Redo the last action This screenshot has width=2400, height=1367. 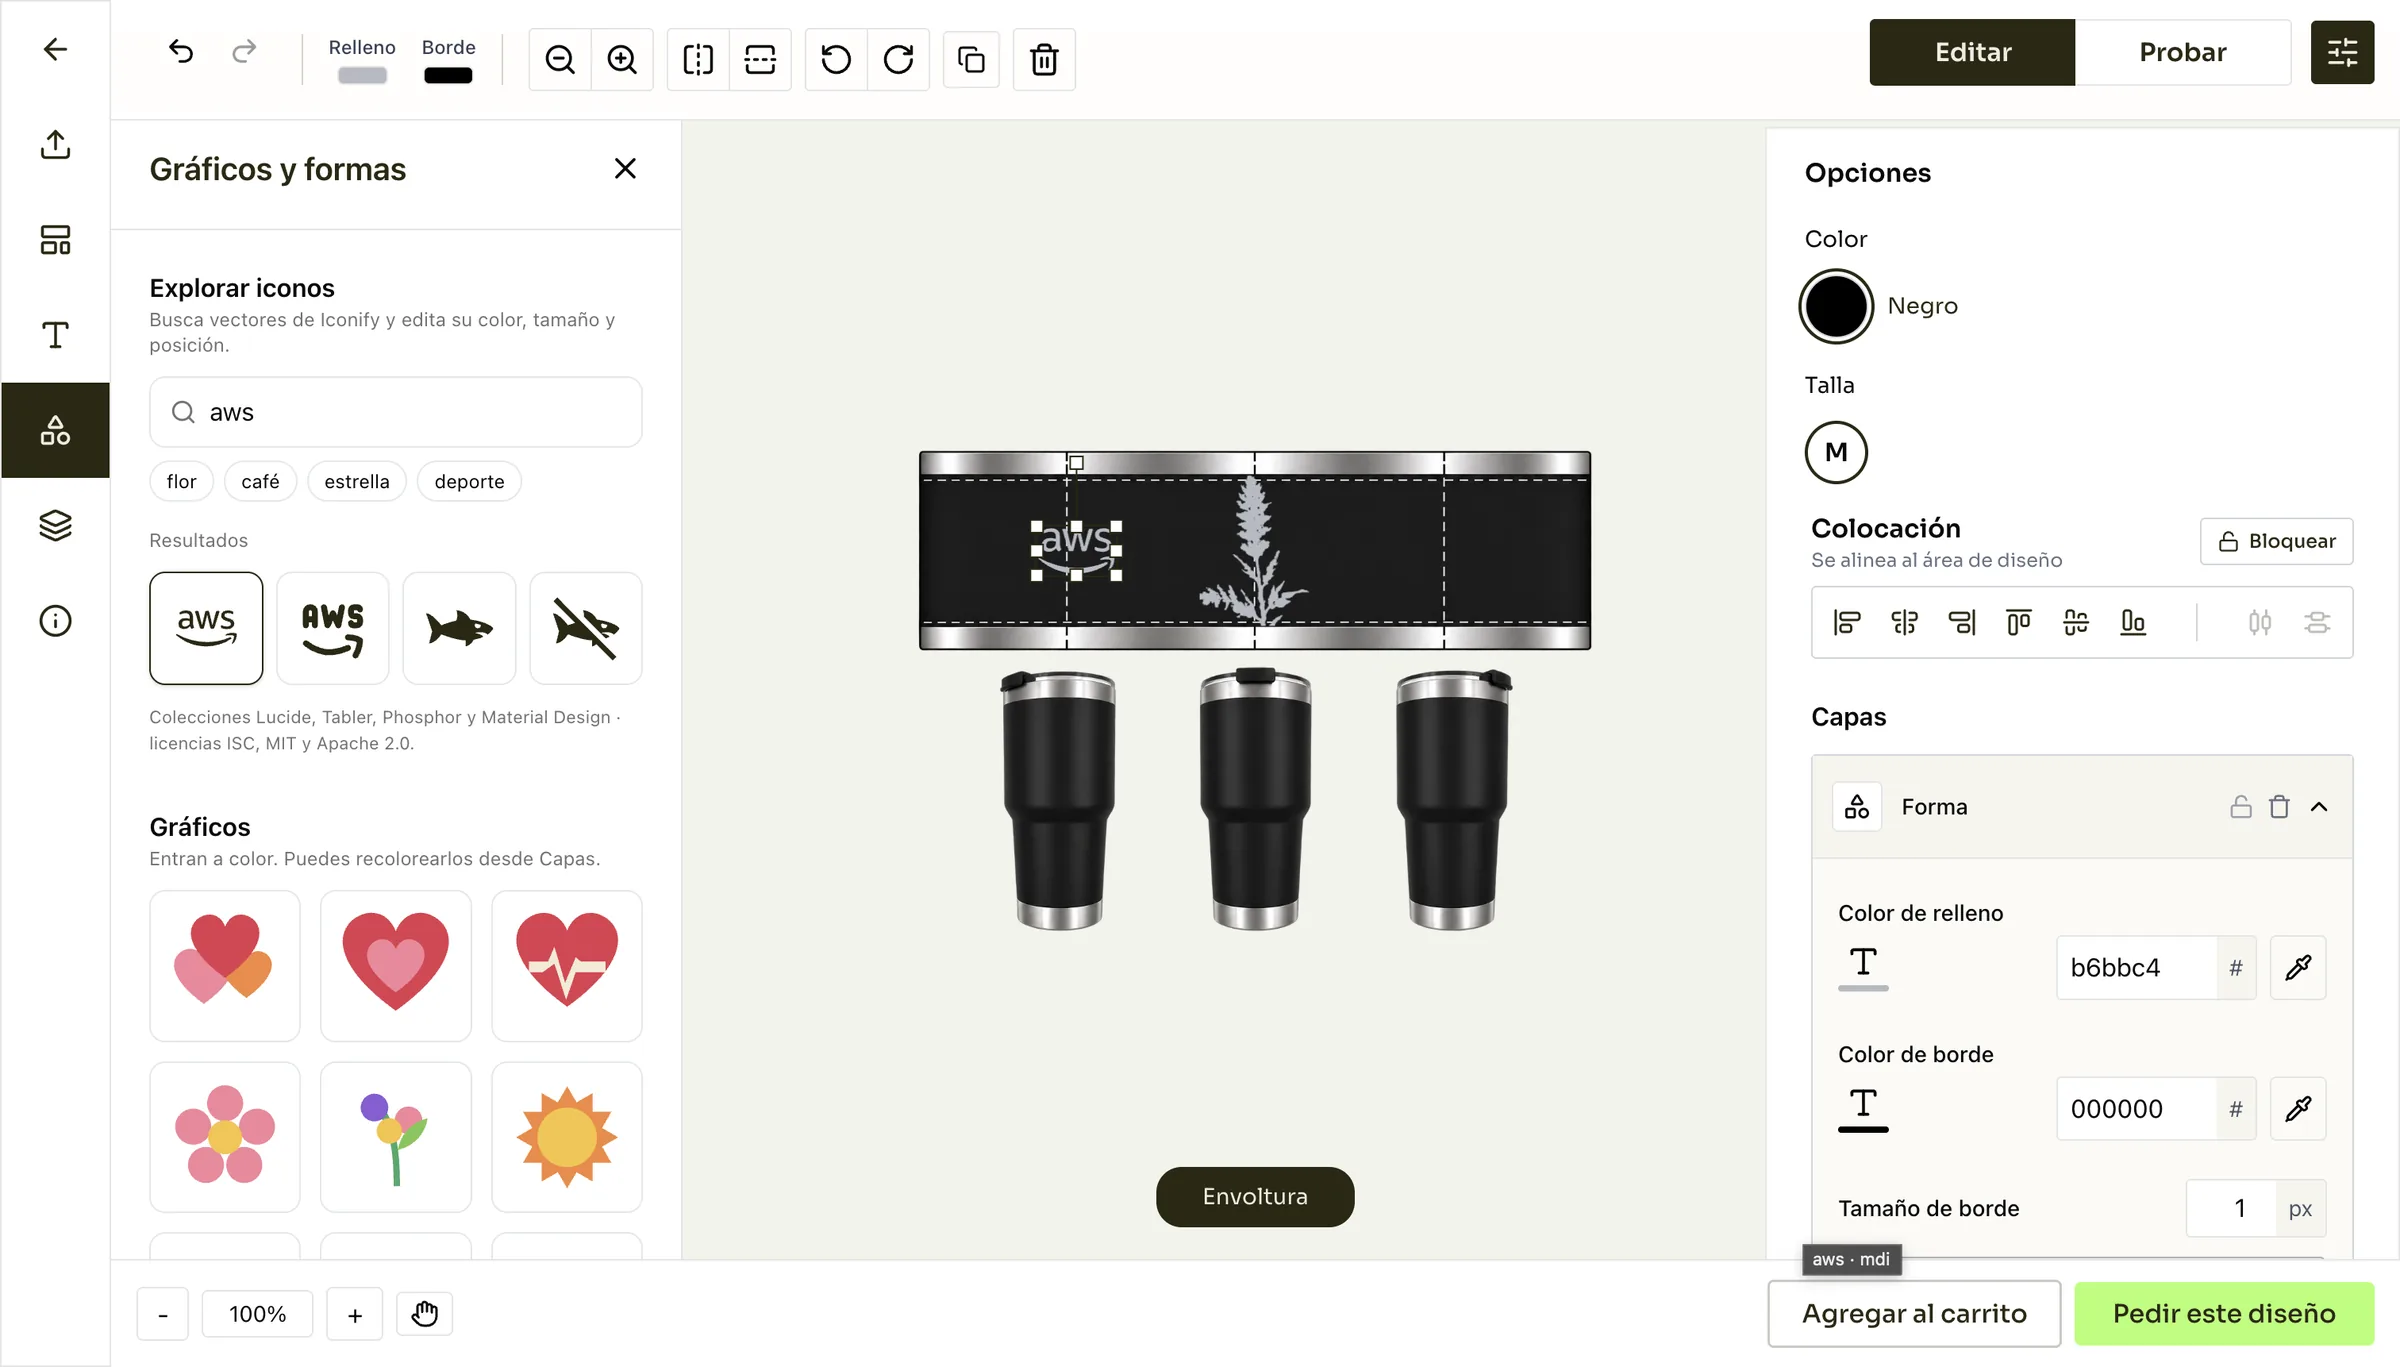point(244,51)
